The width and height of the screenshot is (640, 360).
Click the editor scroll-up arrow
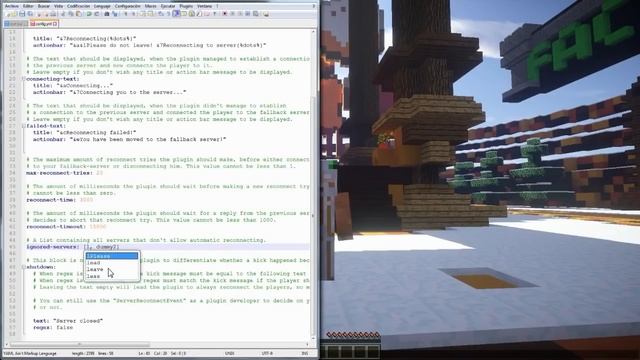313,32
